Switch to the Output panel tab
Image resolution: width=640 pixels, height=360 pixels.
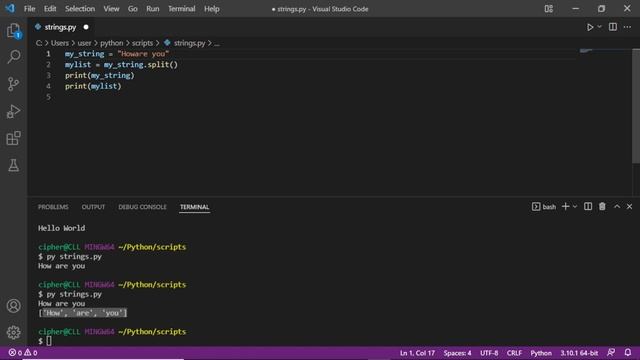click(x=93, y=207)
